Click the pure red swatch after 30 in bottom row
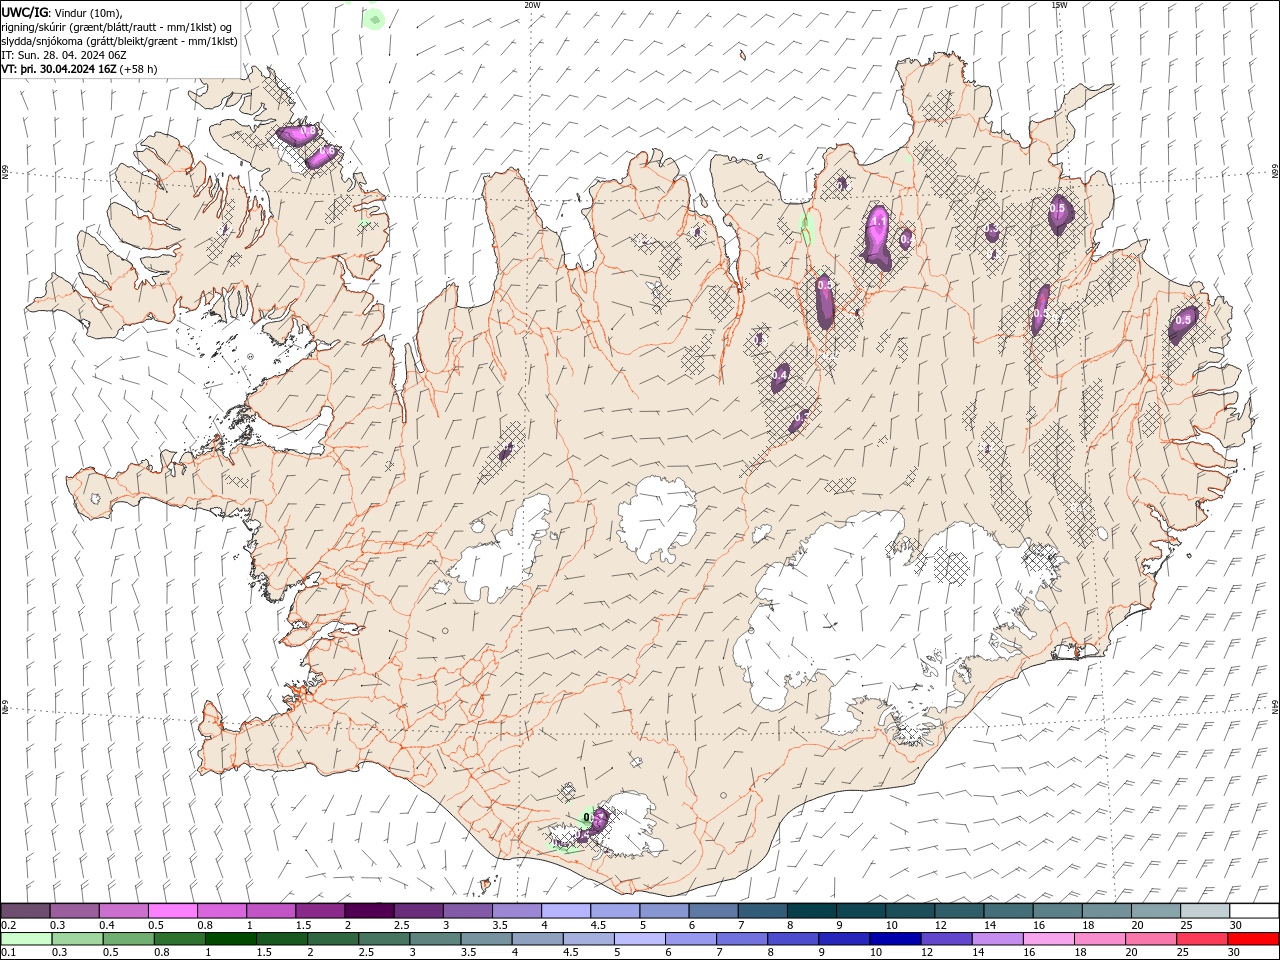Image resolution: width=1280 pixels, height=960 pixels. [1252, 939]
